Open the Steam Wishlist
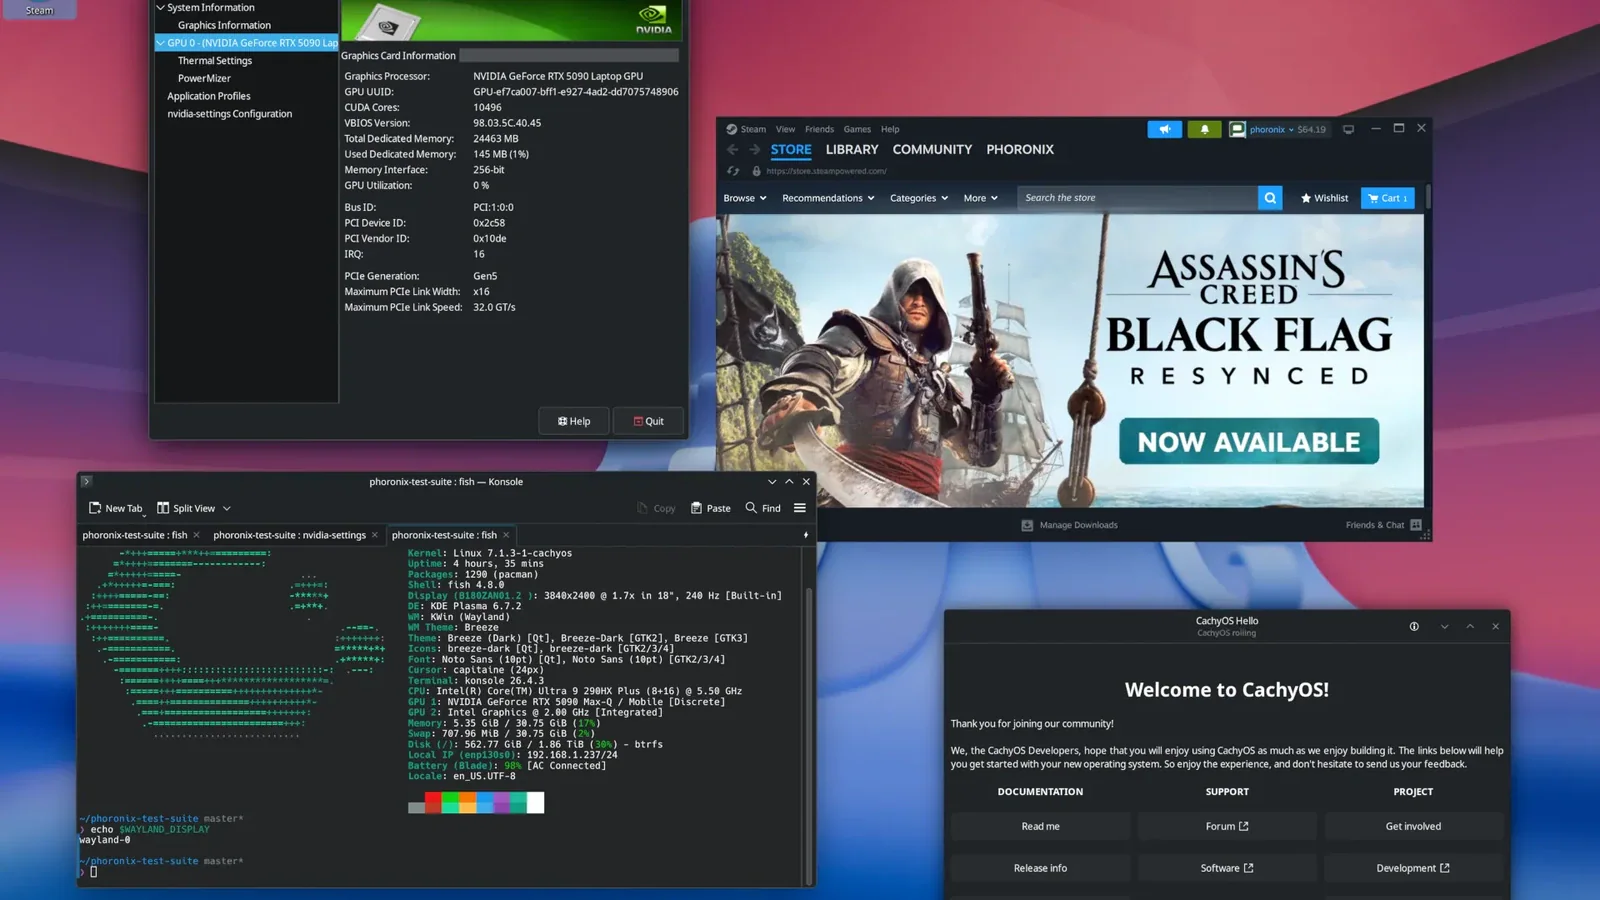This screenshot has height=900, width=1600. tap(1324, 198)
